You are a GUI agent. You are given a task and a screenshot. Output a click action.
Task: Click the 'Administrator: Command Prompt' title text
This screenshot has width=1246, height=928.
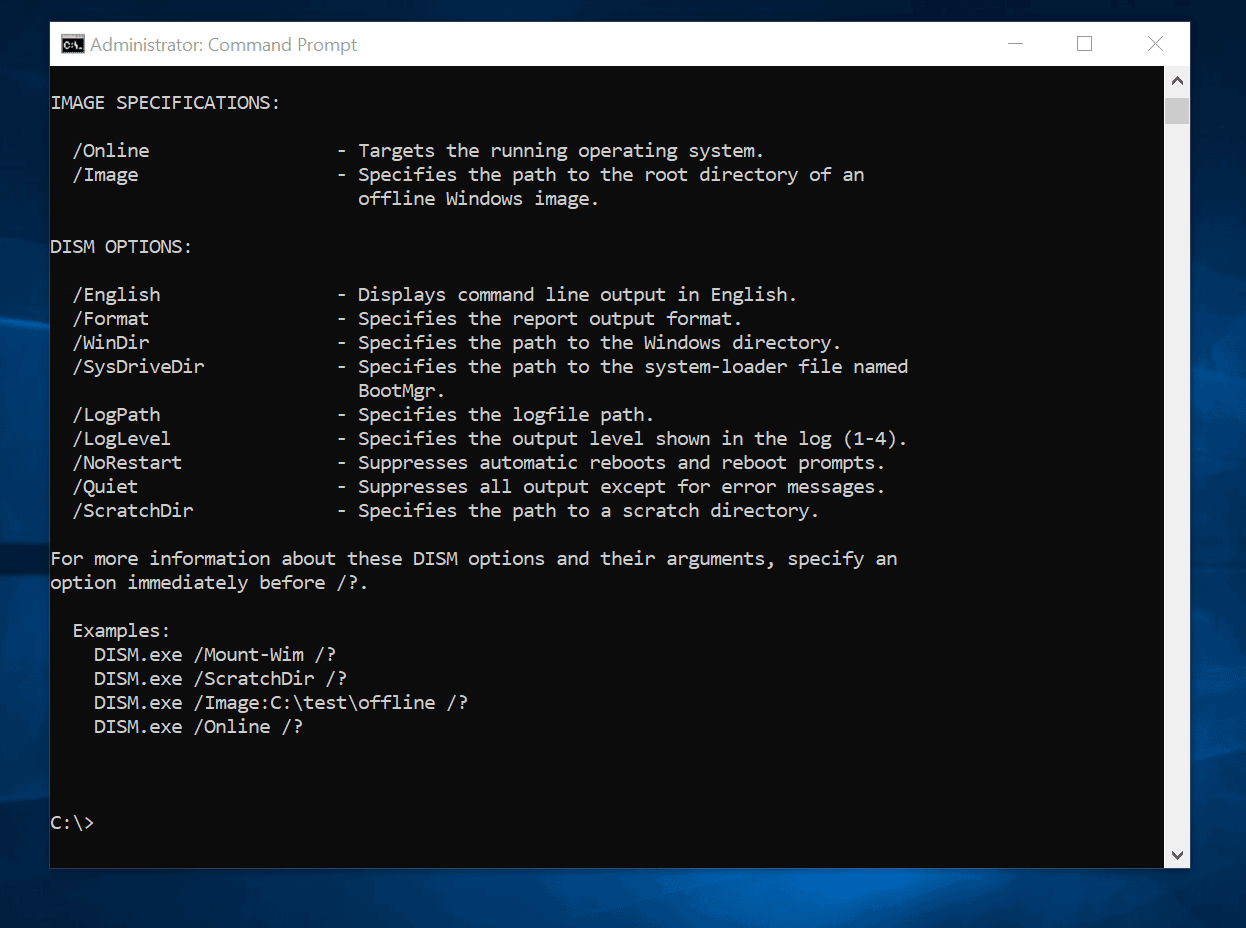223,45
